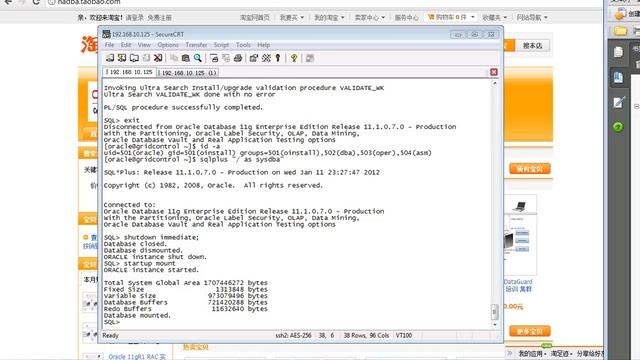Click 淘足迹 in the browser bottom bar
The width and height of the screenshot is (640, 360).
pos(561,353)
